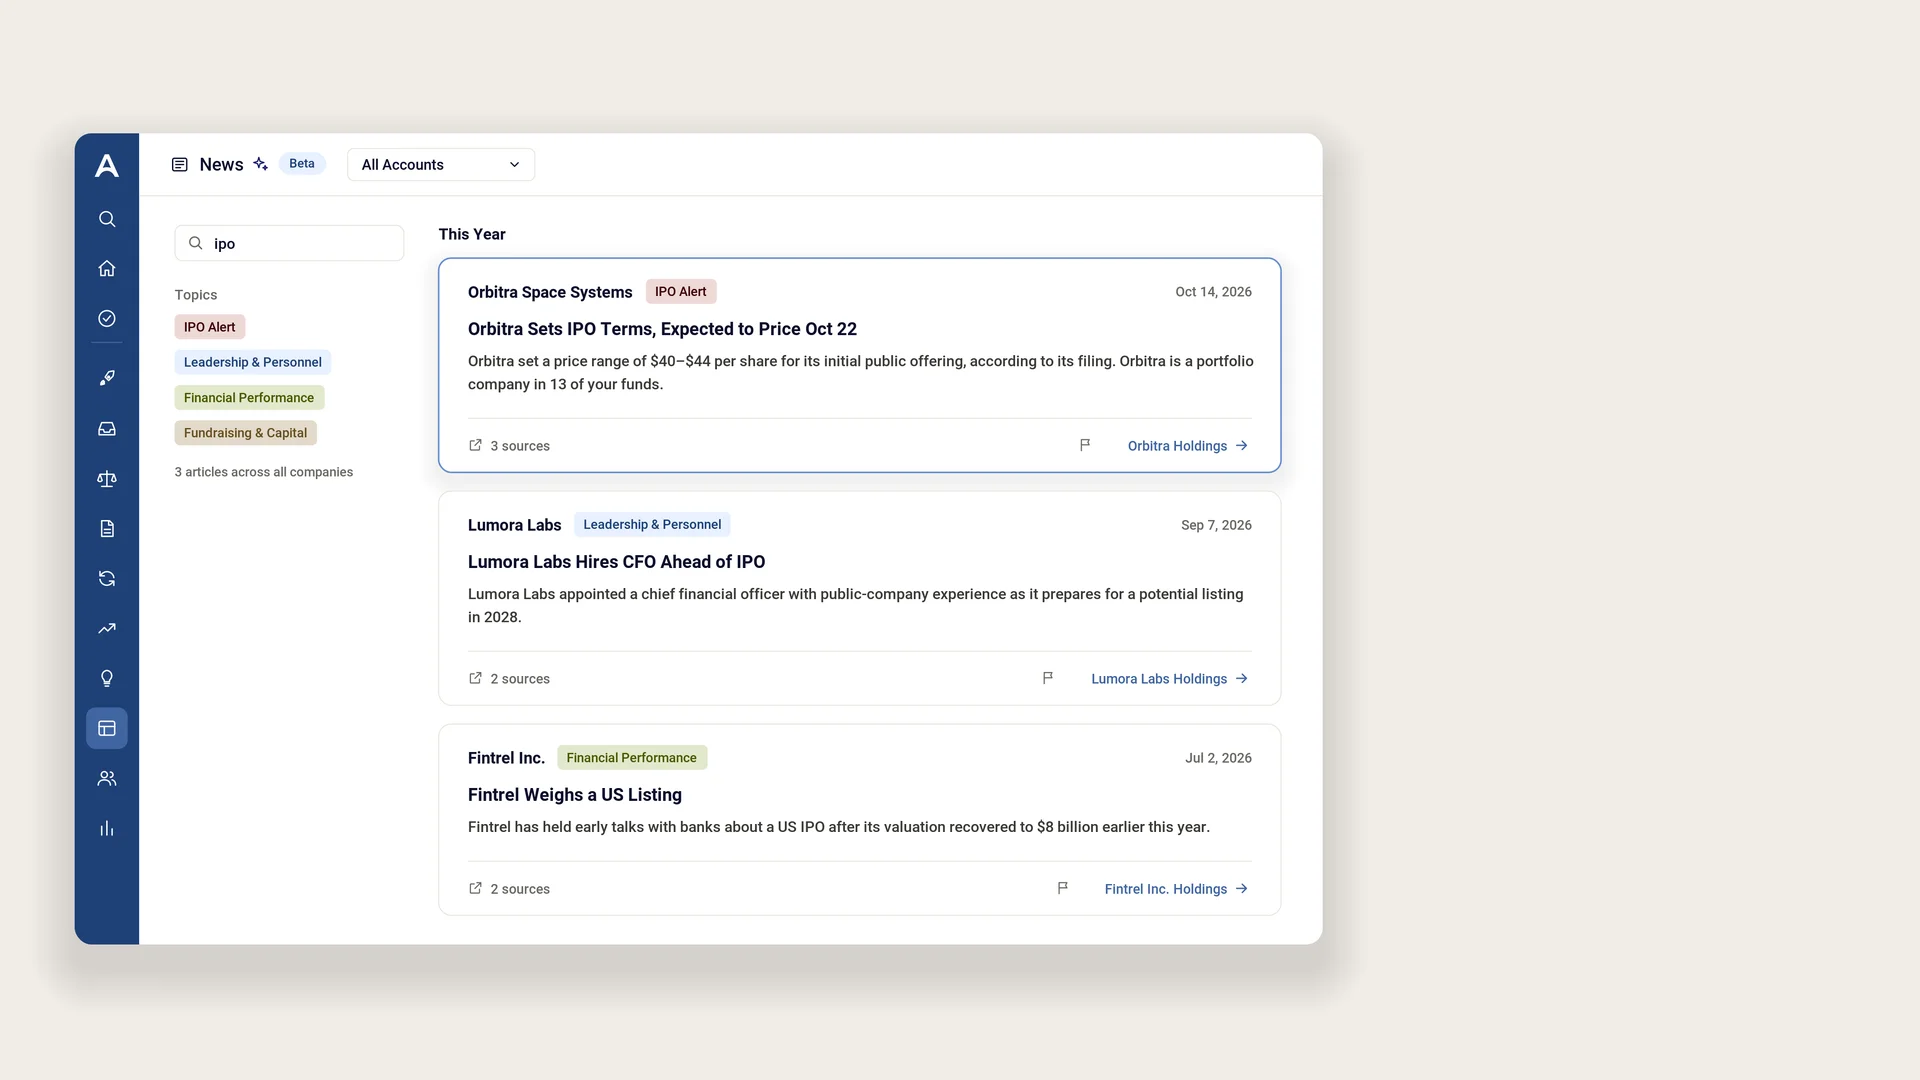
Task: Expand the All Accounts dropdown
Action: pyautogui.click(x=441, y=165)
